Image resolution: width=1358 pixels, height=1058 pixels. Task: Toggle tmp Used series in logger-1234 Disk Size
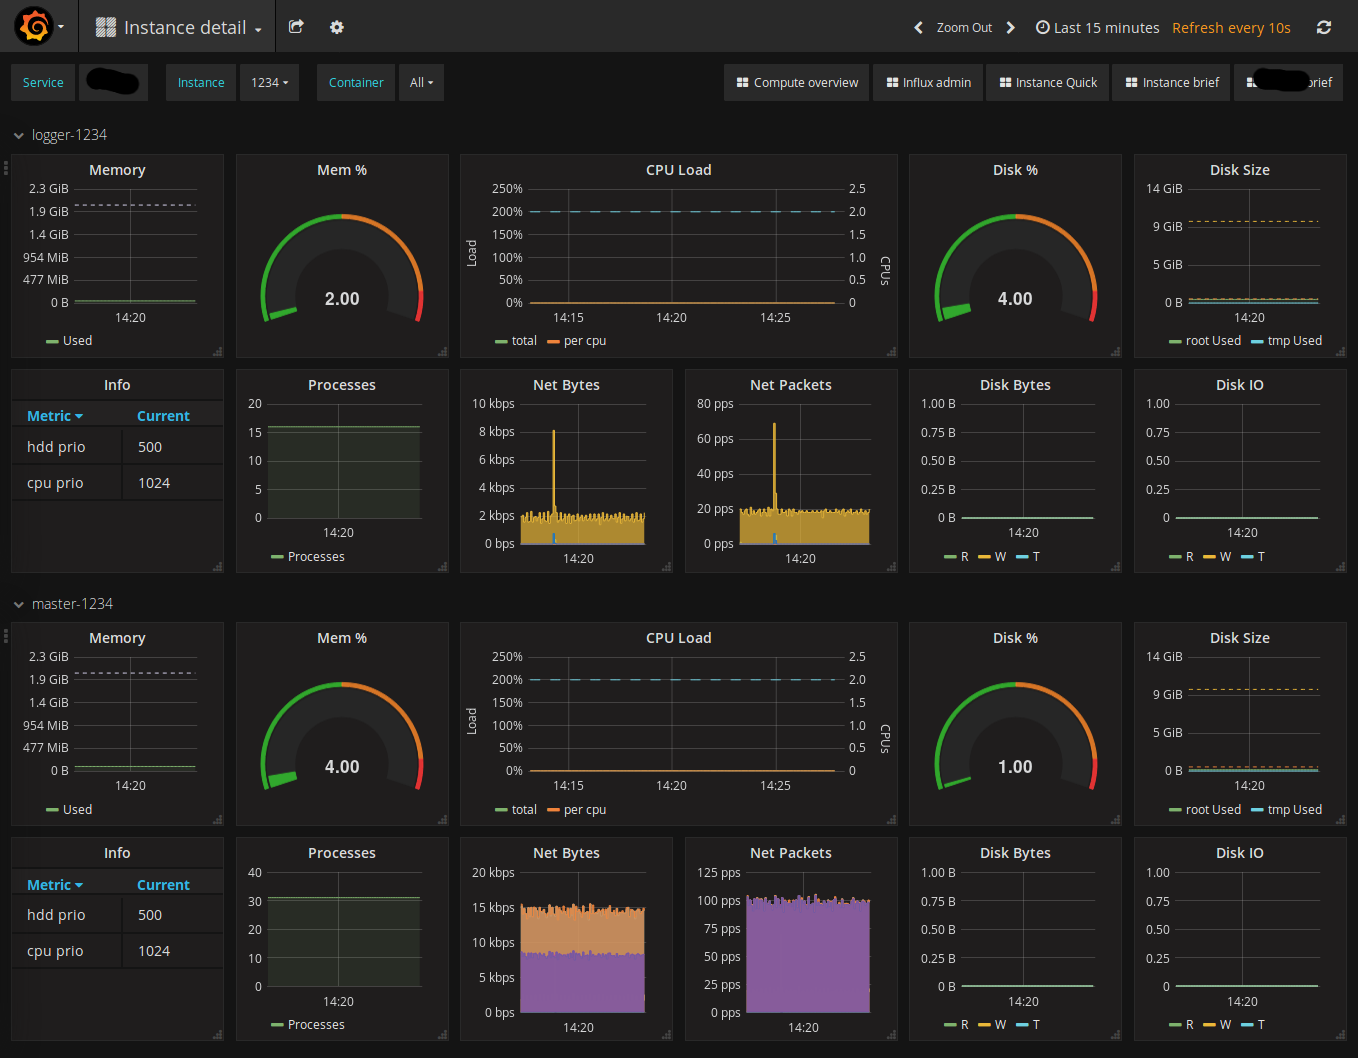coord(1295,341)
